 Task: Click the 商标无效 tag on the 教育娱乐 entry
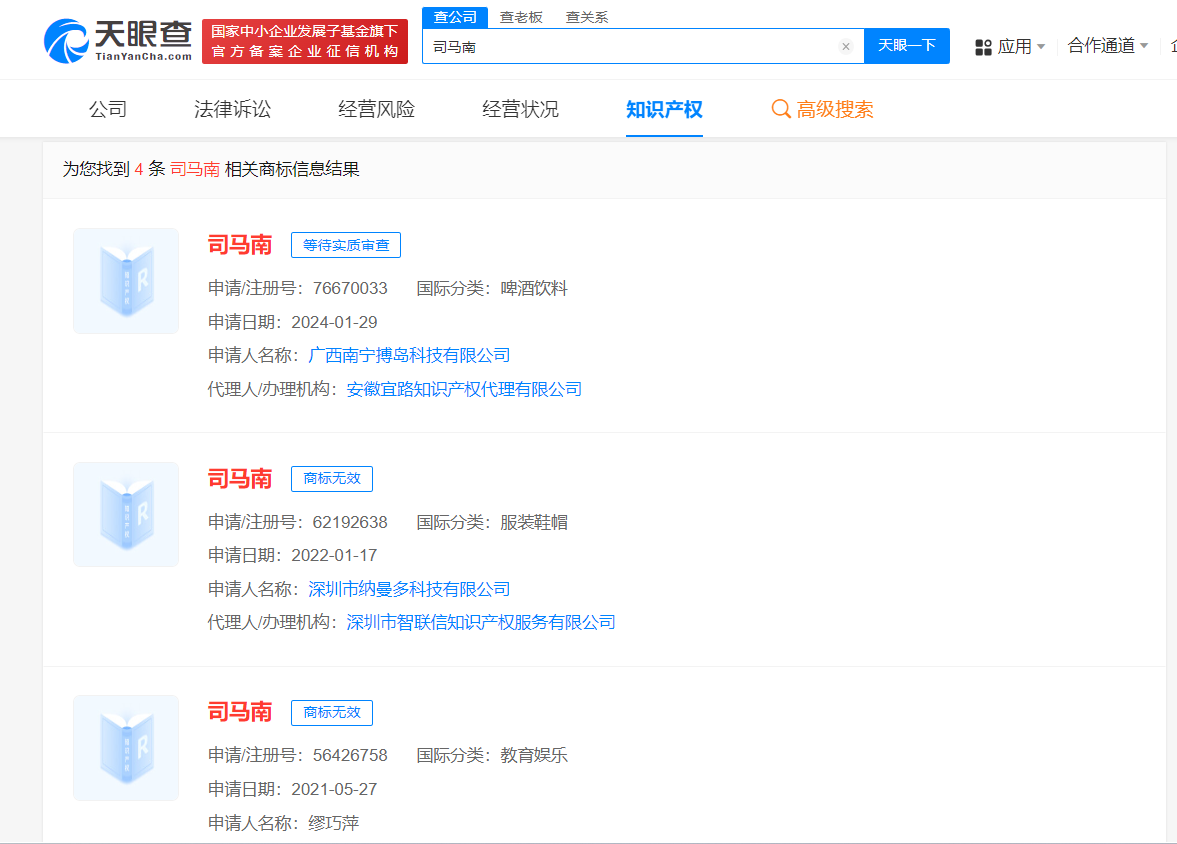(332, 713)
